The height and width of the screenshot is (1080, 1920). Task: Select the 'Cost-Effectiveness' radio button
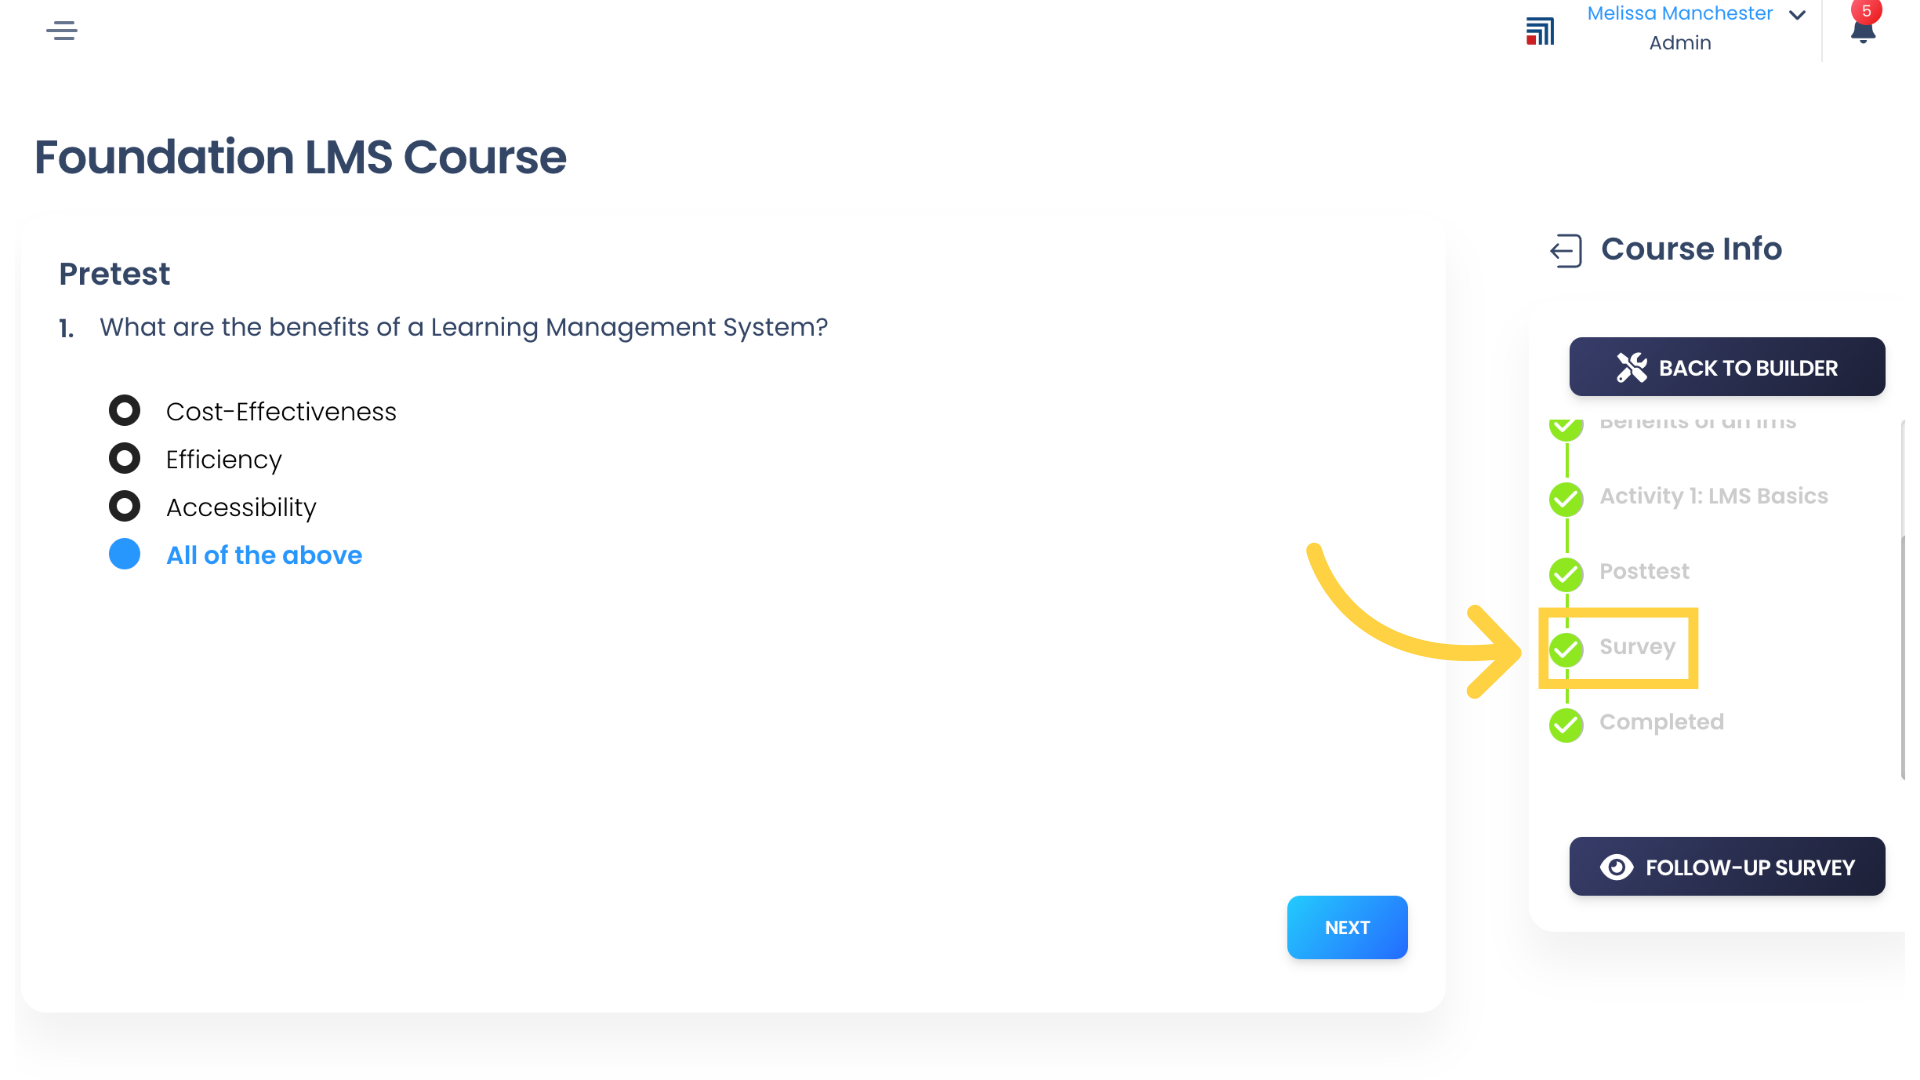(x=124, y=410)
